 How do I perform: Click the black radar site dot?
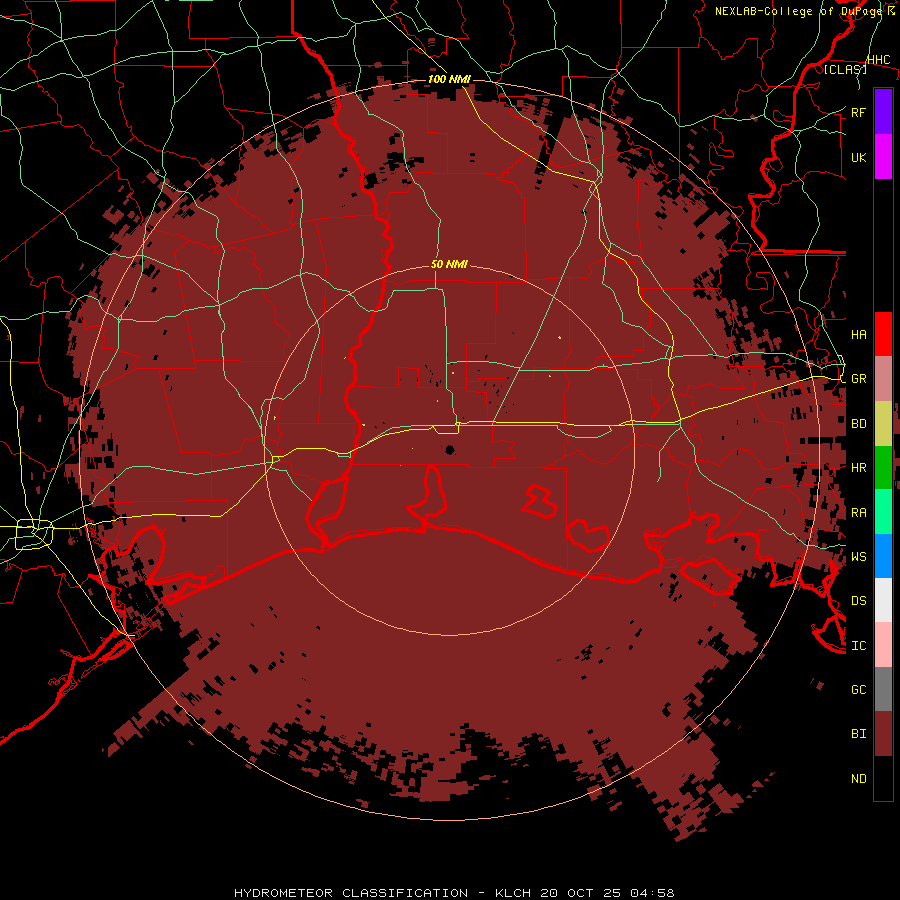[x=450, y=449]
